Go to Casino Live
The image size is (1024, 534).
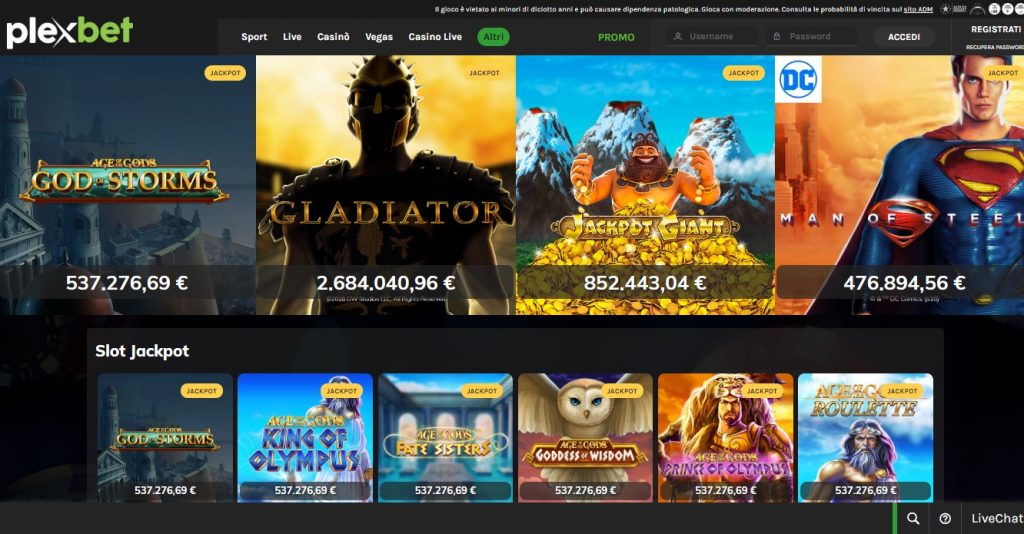click(x=435, y=37)
